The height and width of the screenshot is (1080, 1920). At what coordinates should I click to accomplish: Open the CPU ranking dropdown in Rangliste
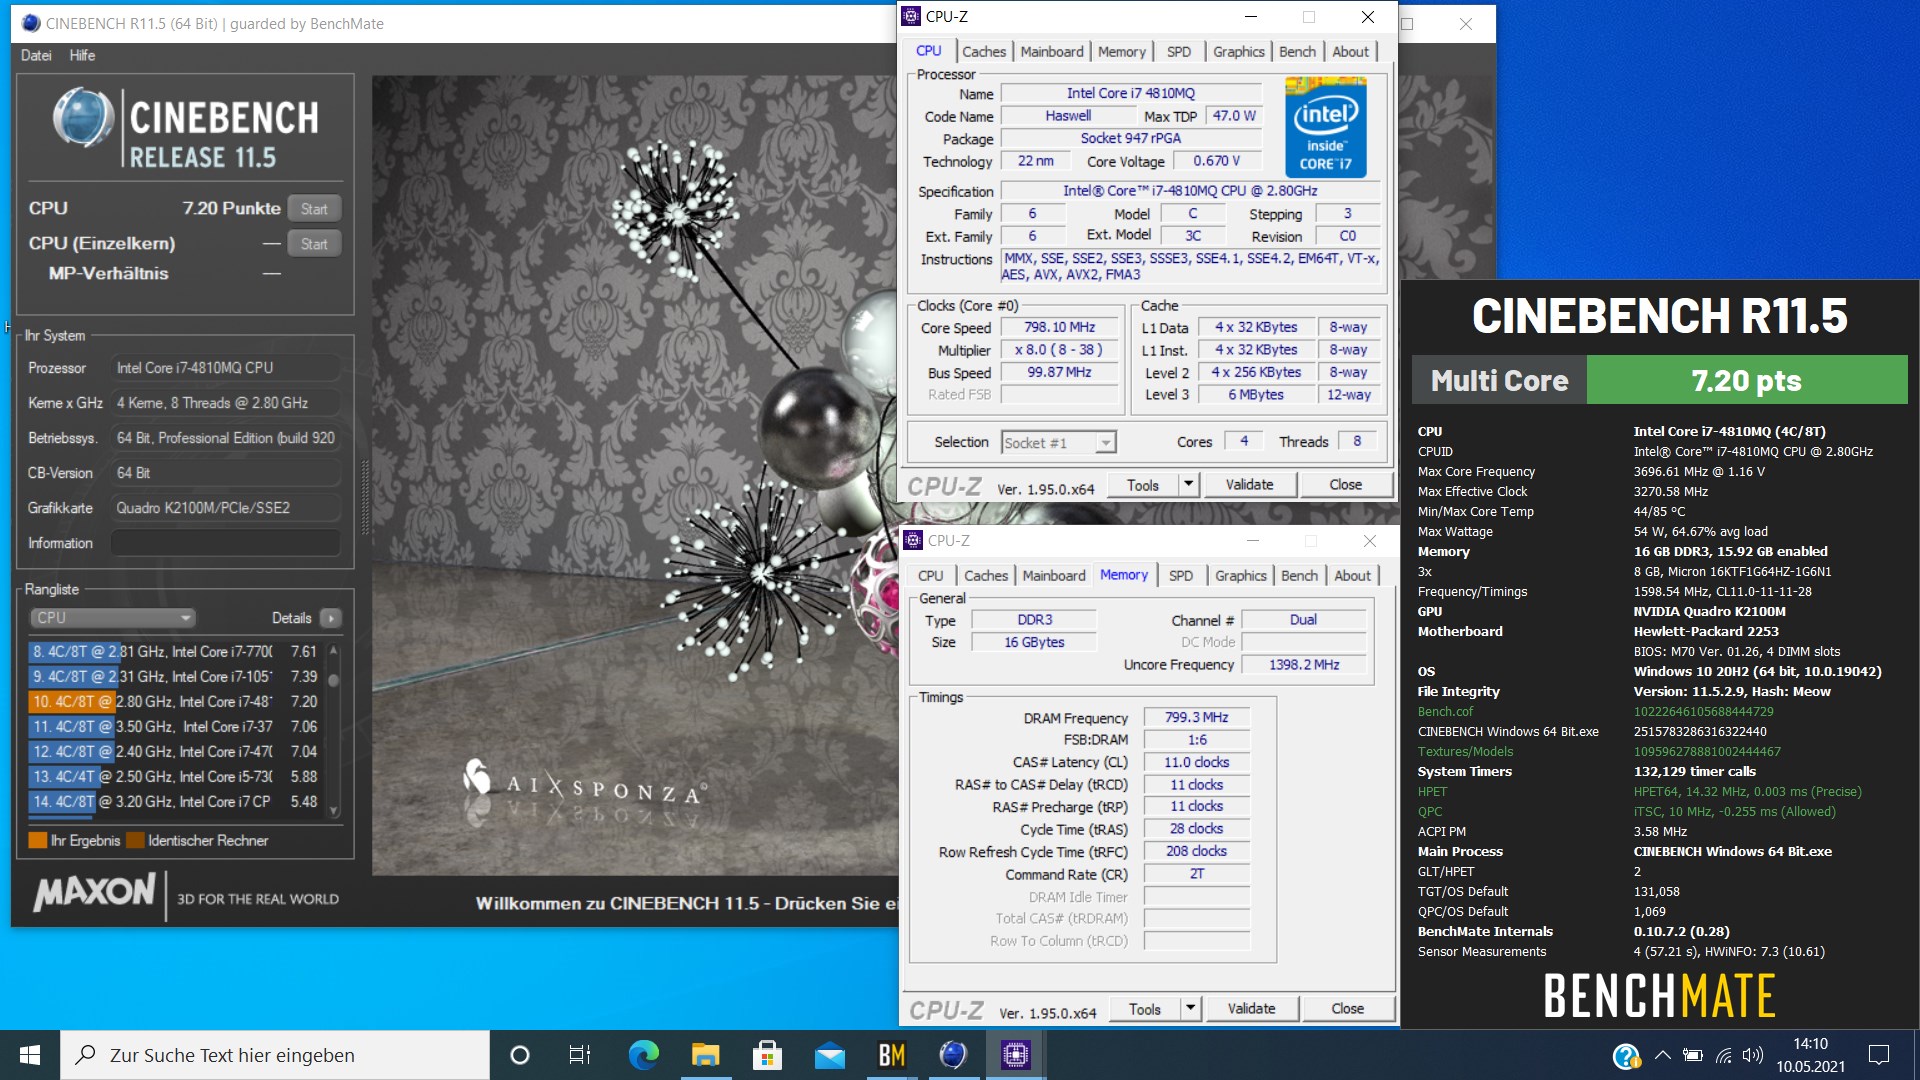coord(111,618)
